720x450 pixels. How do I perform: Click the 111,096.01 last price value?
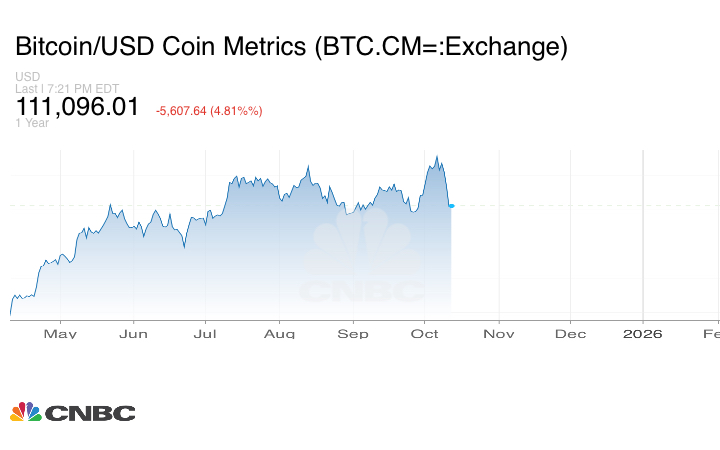click(x=77, y=108)
